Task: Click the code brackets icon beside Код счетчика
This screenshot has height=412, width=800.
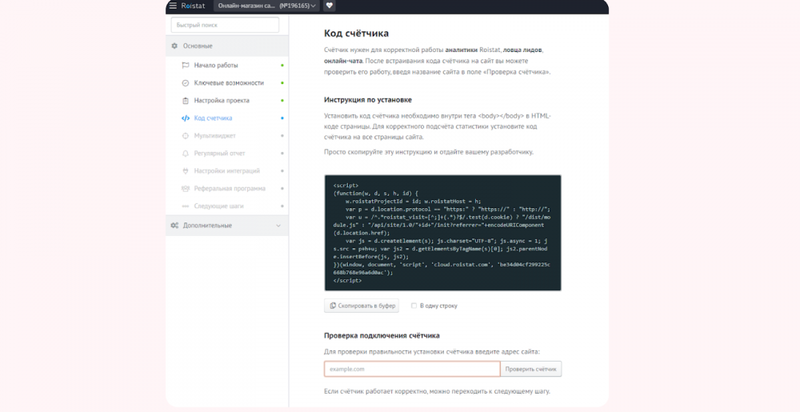Action: [185, 118]
